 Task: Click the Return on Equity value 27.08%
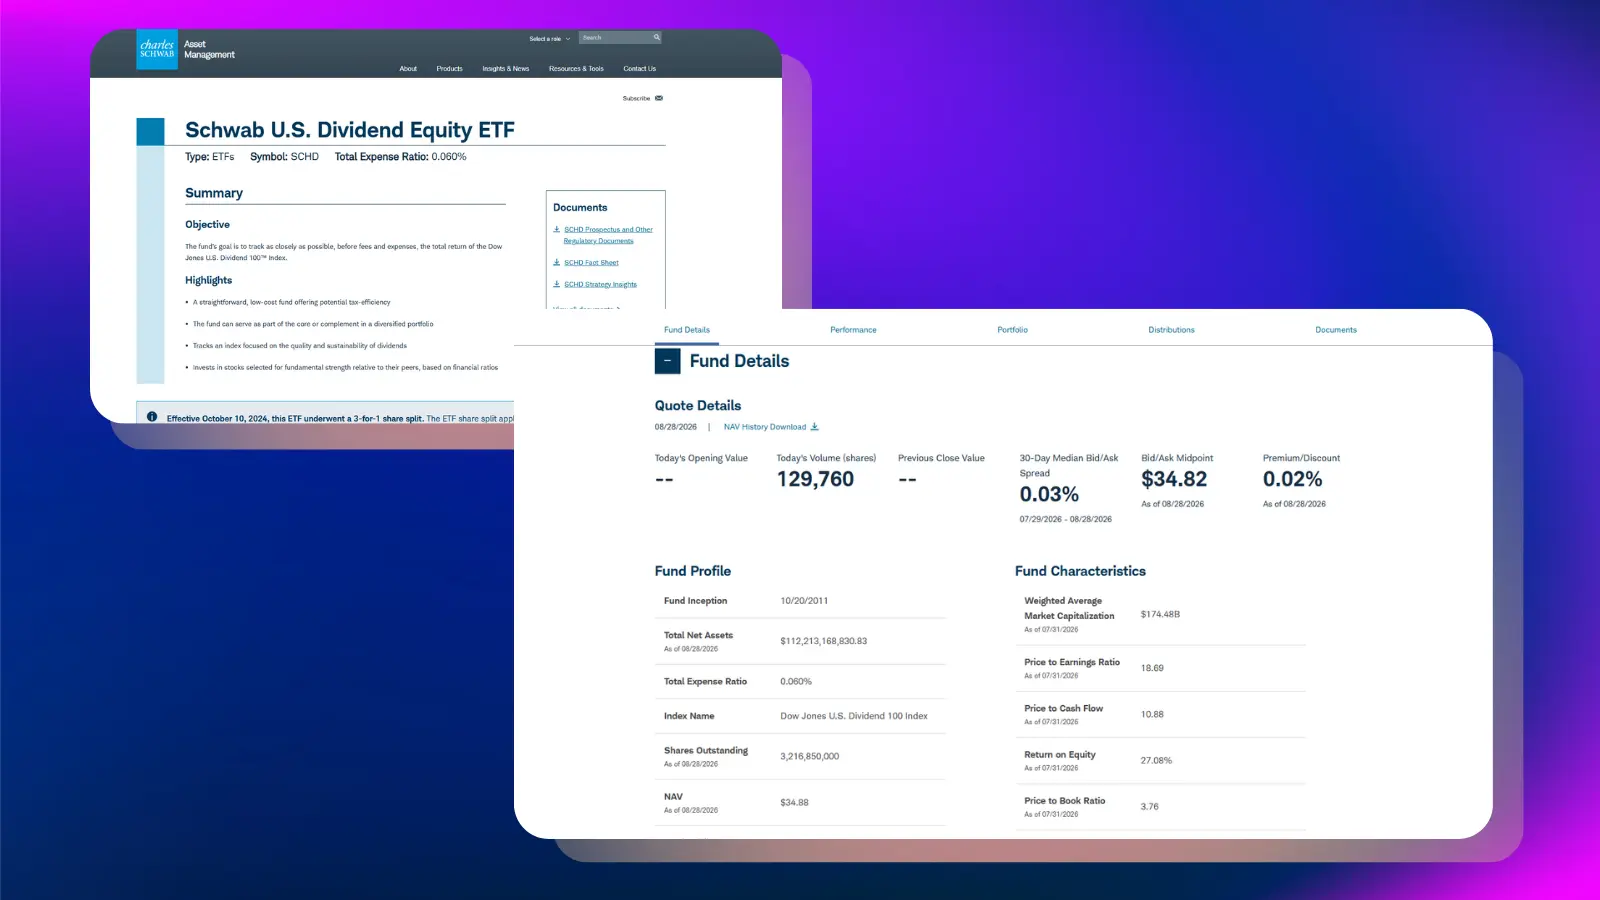[x=1156, y=760]
